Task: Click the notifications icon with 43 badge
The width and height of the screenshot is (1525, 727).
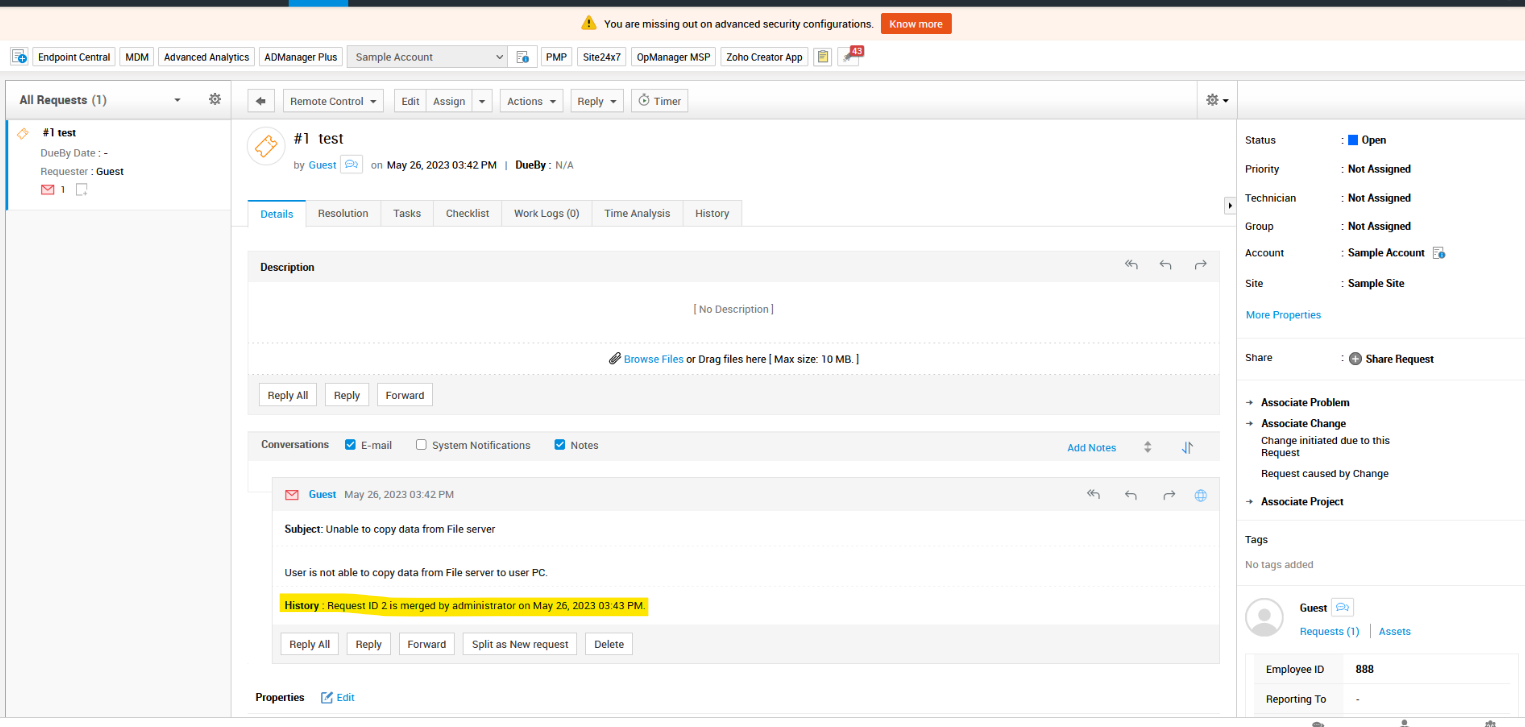Action: 850,57
